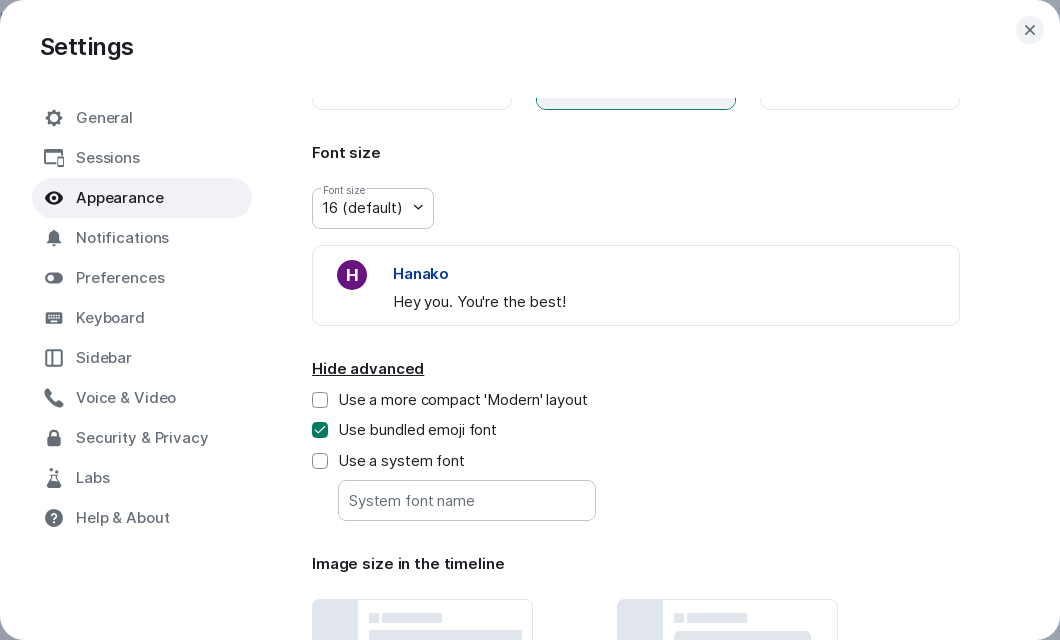The image size is (1060, 640).
Task: Enable the compact 'Modern' layout checkbox
Action: coord(320,400)
